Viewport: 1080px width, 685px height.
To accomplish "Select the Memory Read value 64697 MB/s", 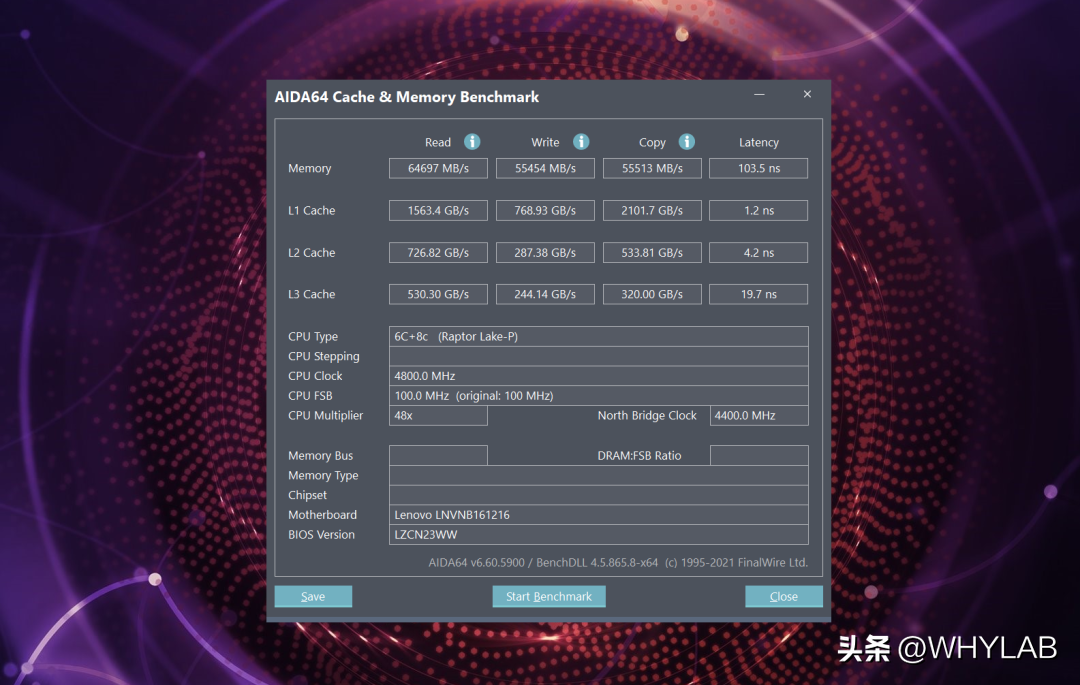I will [x=438, y=169].
